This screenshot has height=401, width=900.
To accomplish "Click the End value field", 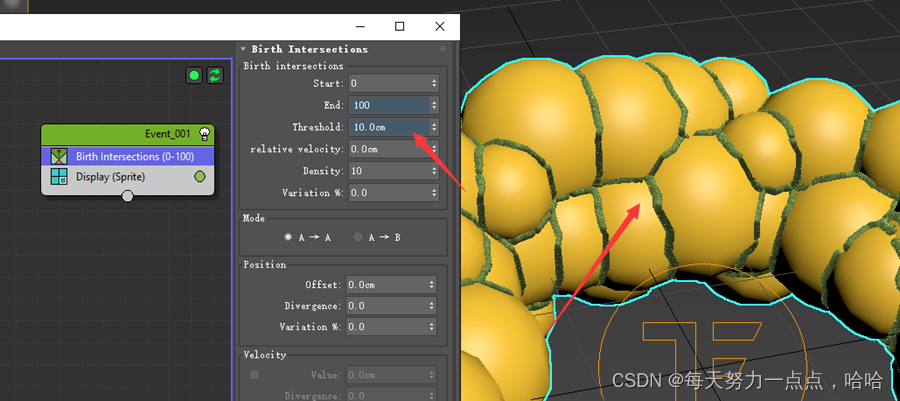I will [389, 105].
